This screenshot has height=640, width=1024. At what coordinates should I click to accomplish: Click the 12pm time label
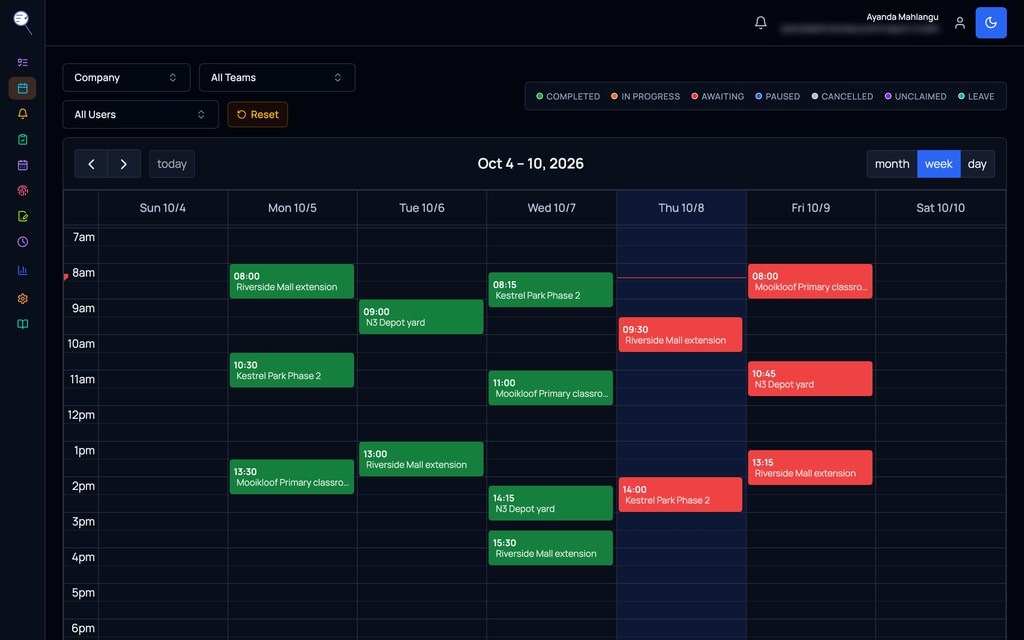tap(81, 415)
